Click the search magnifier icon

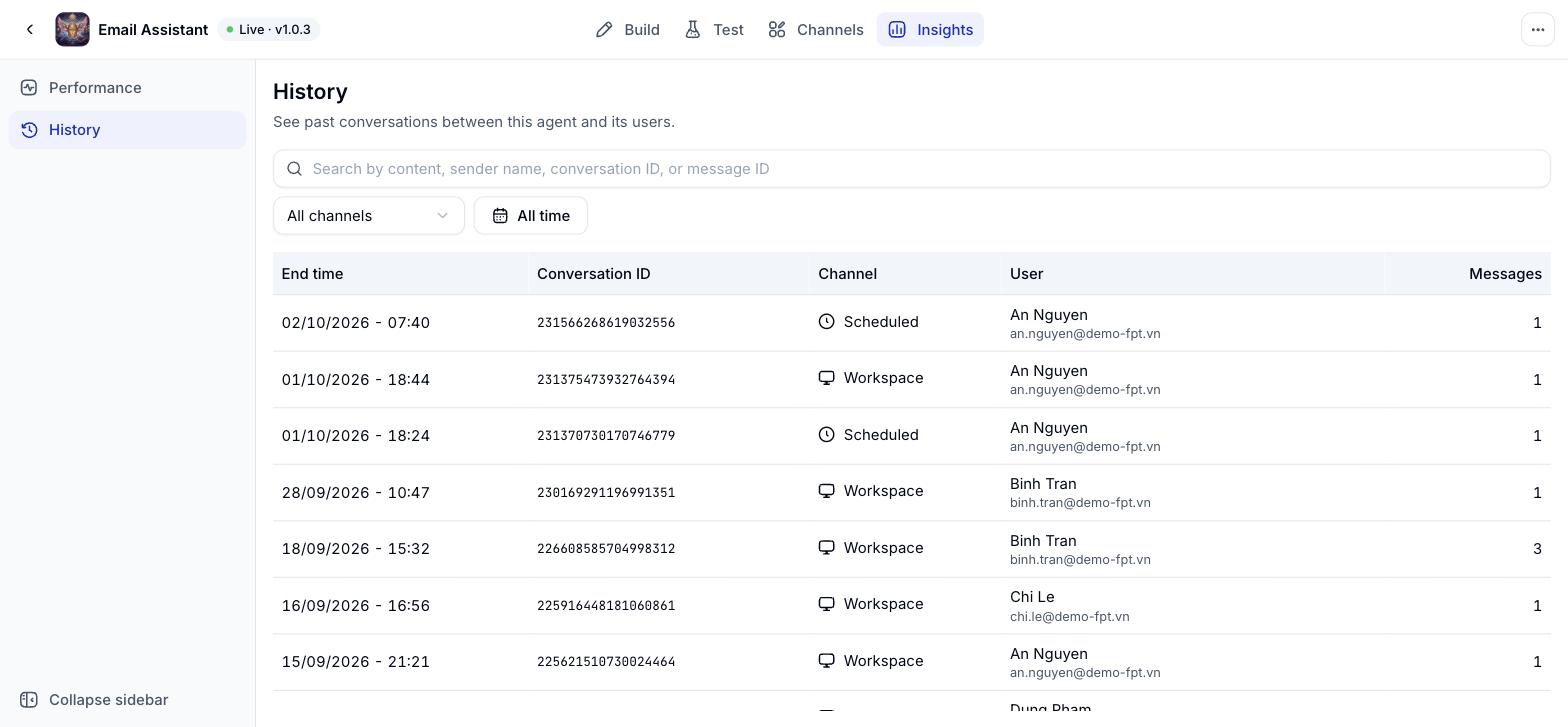pos(294,169)
